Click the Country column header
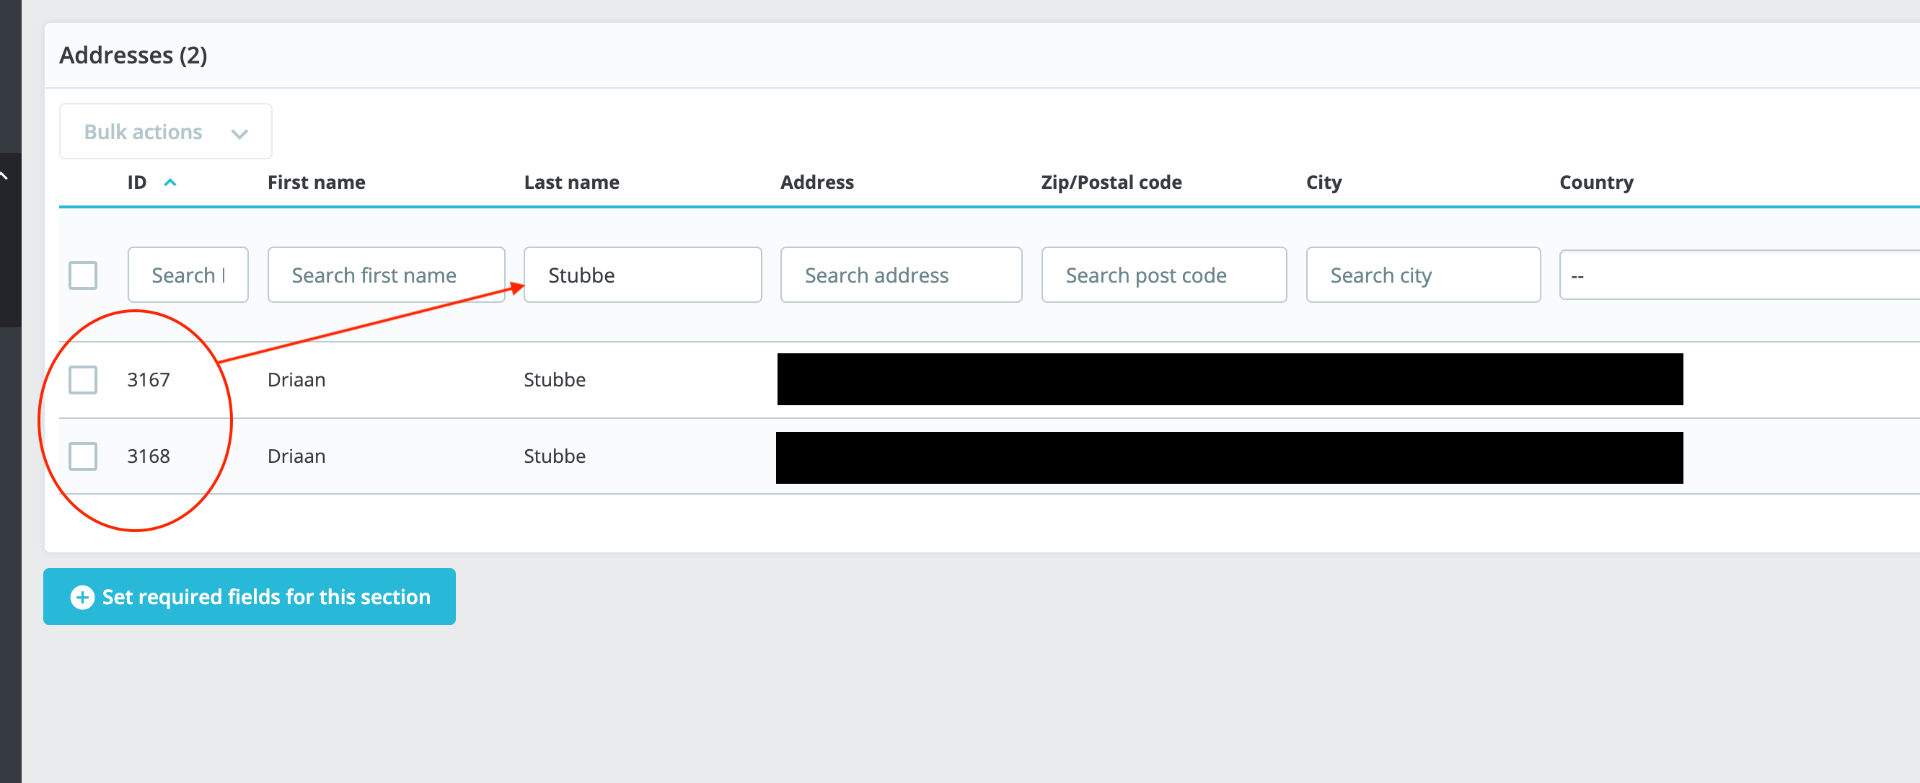The width and height of the screenshot is (1920, 783). pos(1596,182)
